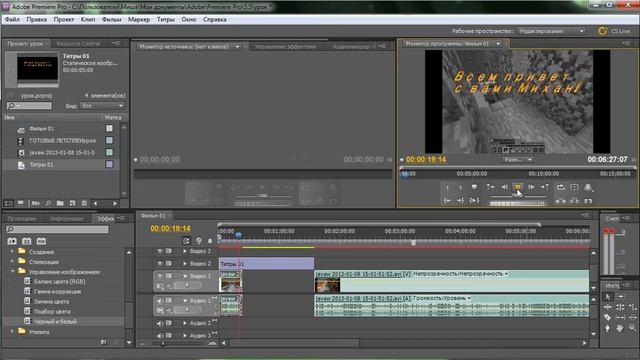Select the Zoom tool in tools panel

click(633, 328)
